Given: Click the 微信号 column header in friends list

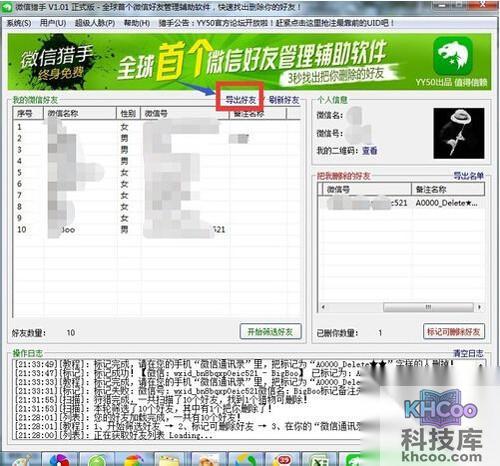Looking at the screenshot, I should pyautogui.click(x=185, y=114).
